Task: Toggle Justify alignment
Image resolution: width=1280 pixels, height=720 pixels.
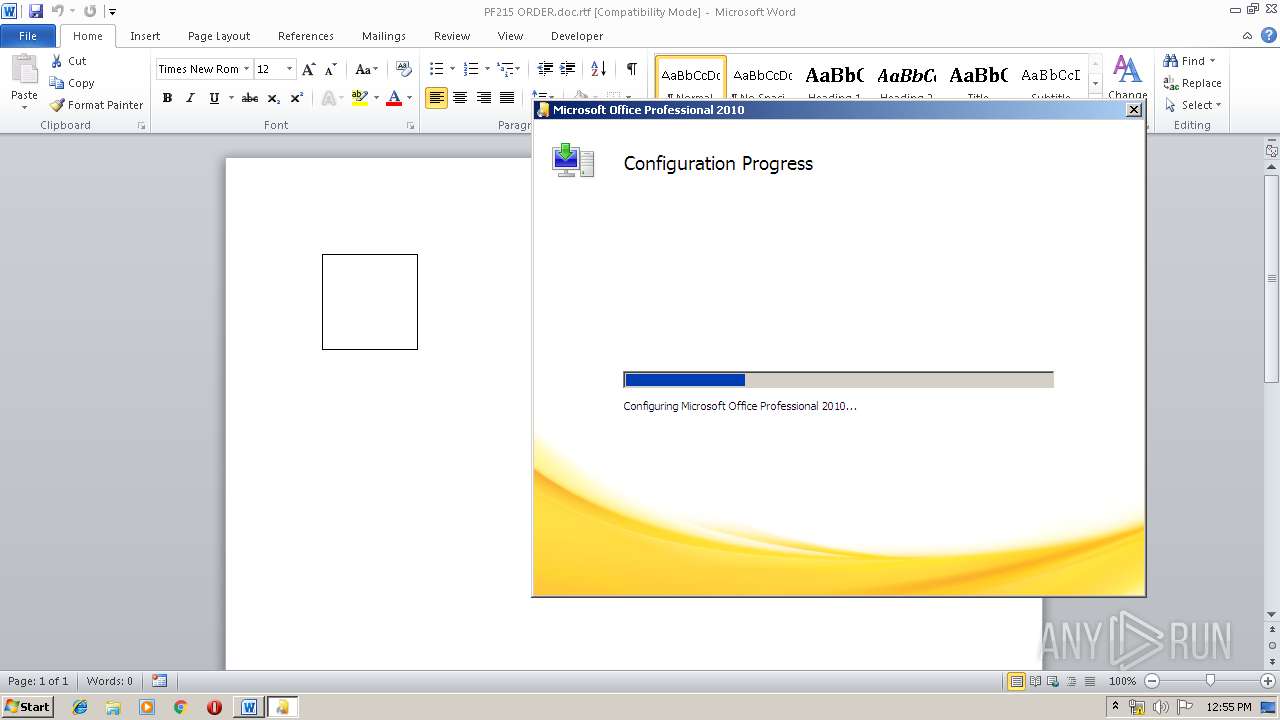Action: click(x=507, y=98)
